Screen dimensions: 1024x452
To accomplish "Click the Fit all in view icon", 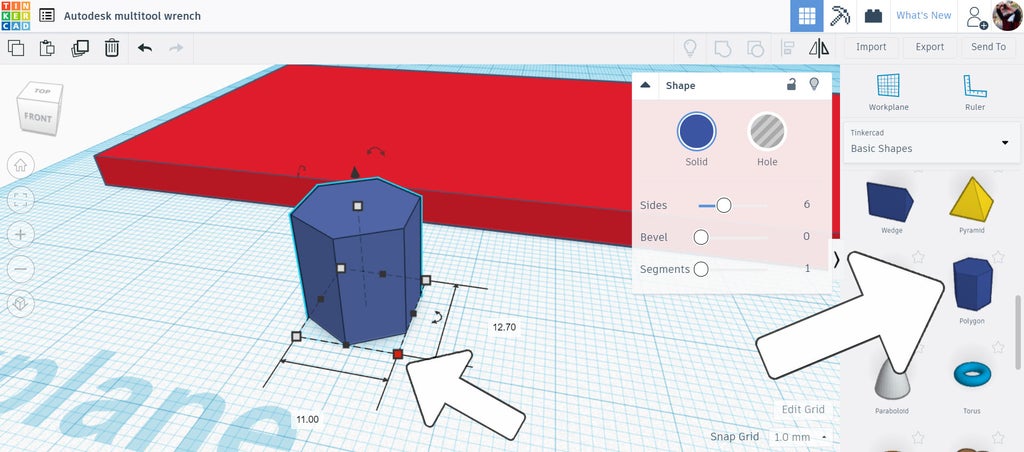I will pyautogui.click(x=20, y=200).
